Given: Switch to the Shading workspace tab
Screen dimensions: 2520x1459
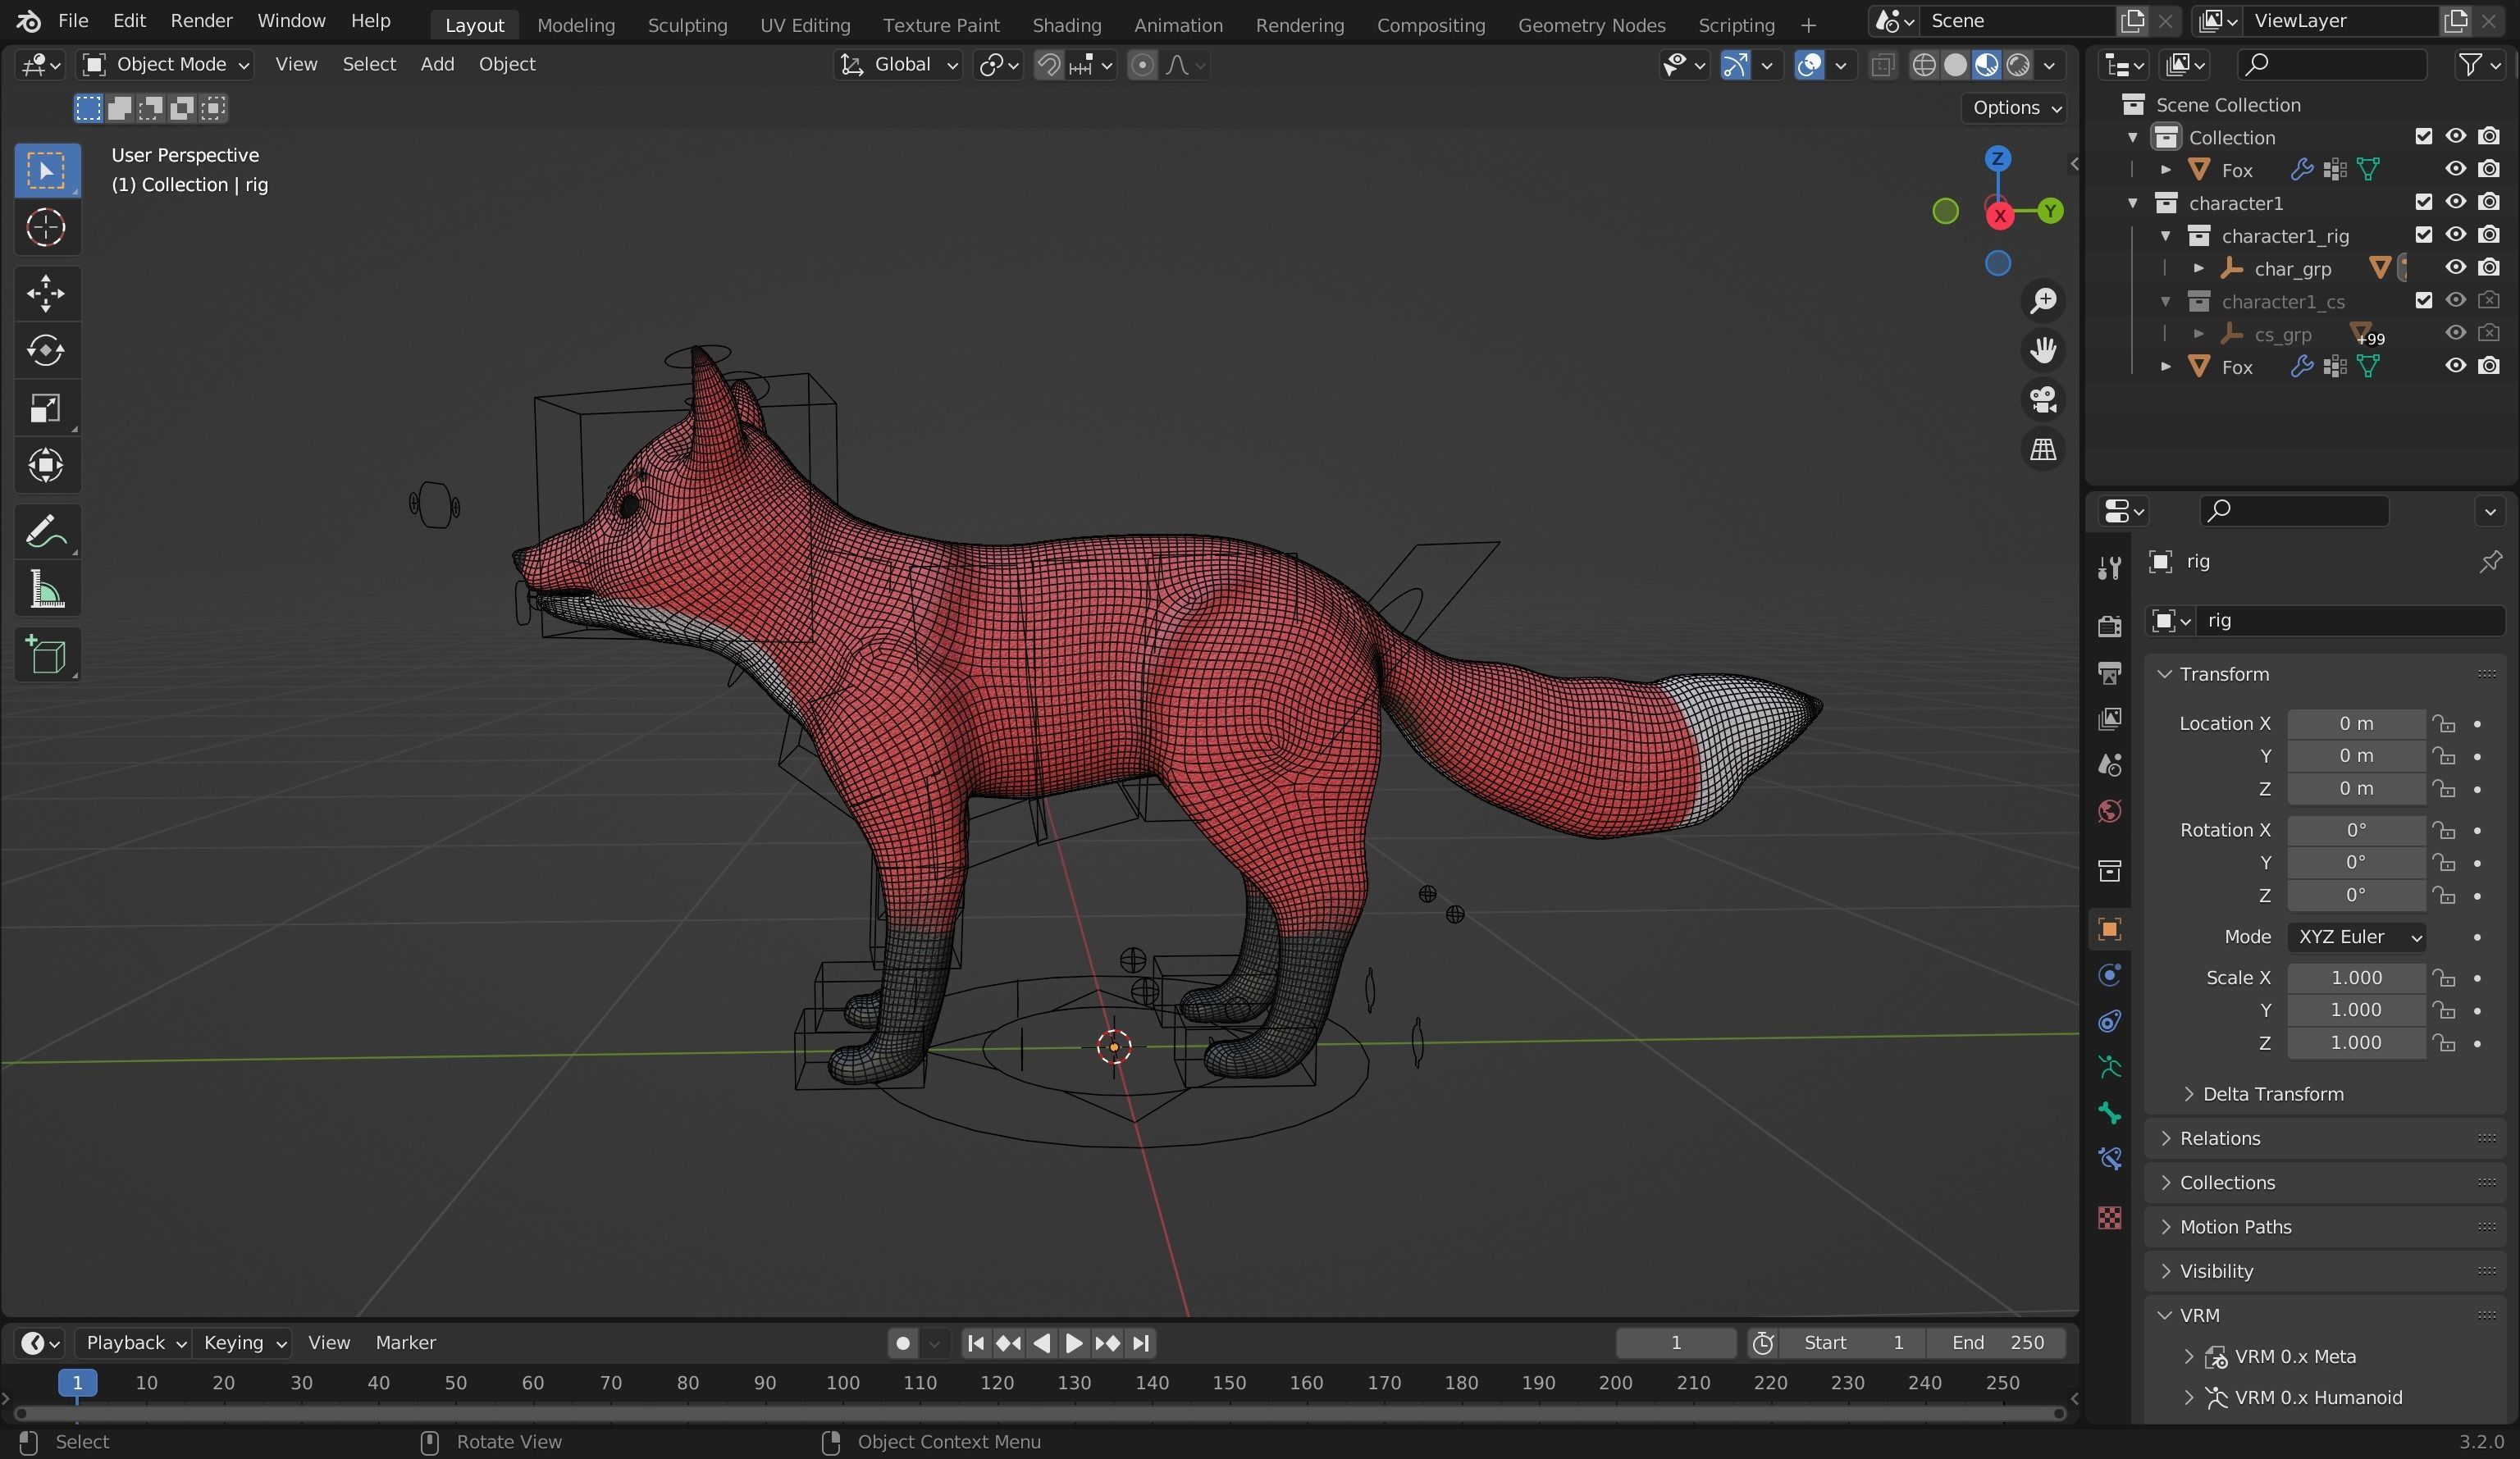Looking at the screenshot, I should (1066, 25).
